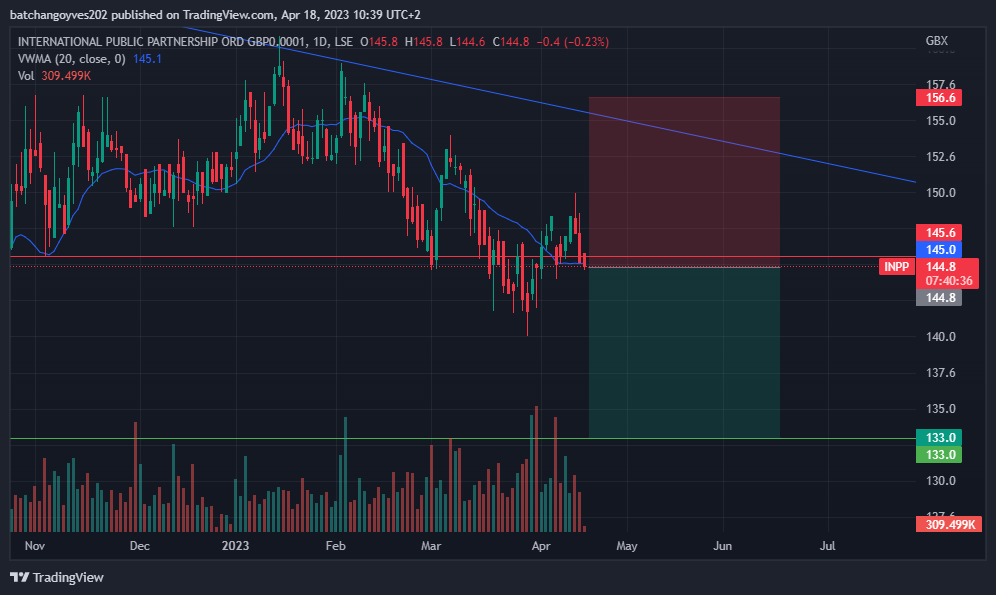Click the 07:40:36 countdown timer label
Image resolution: width=996 pixels, height=595 pixels.
click(x=948, y=281)
